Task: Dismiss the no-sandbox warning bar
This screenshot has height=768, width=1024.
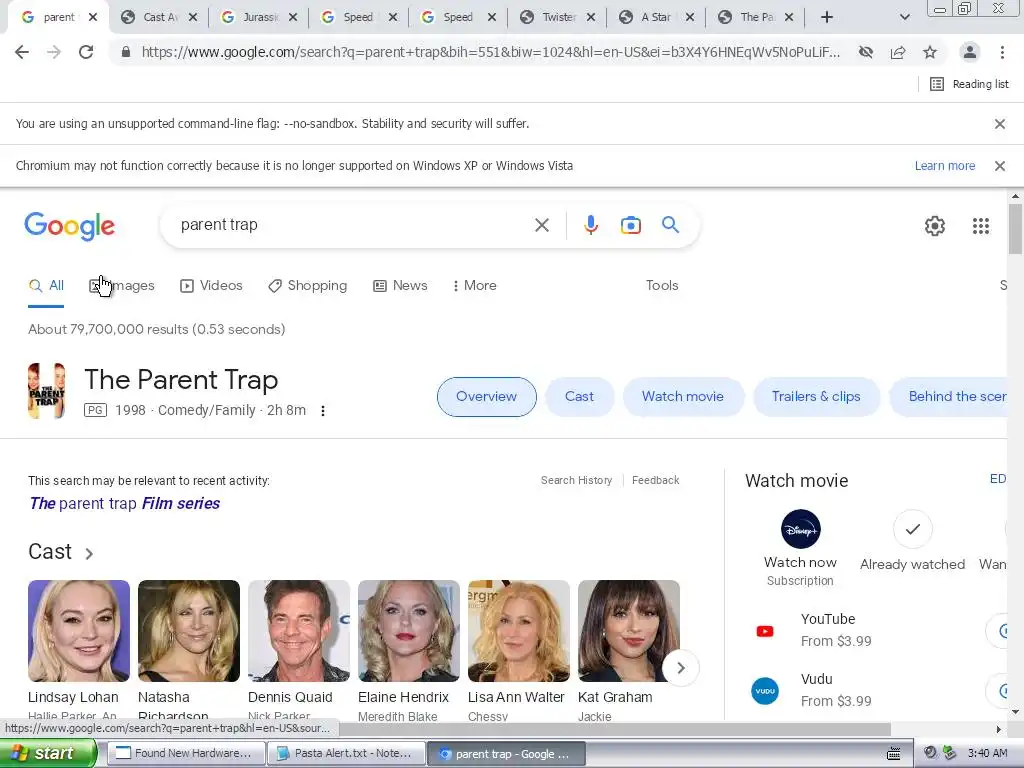Action: (x=999, y=123)
